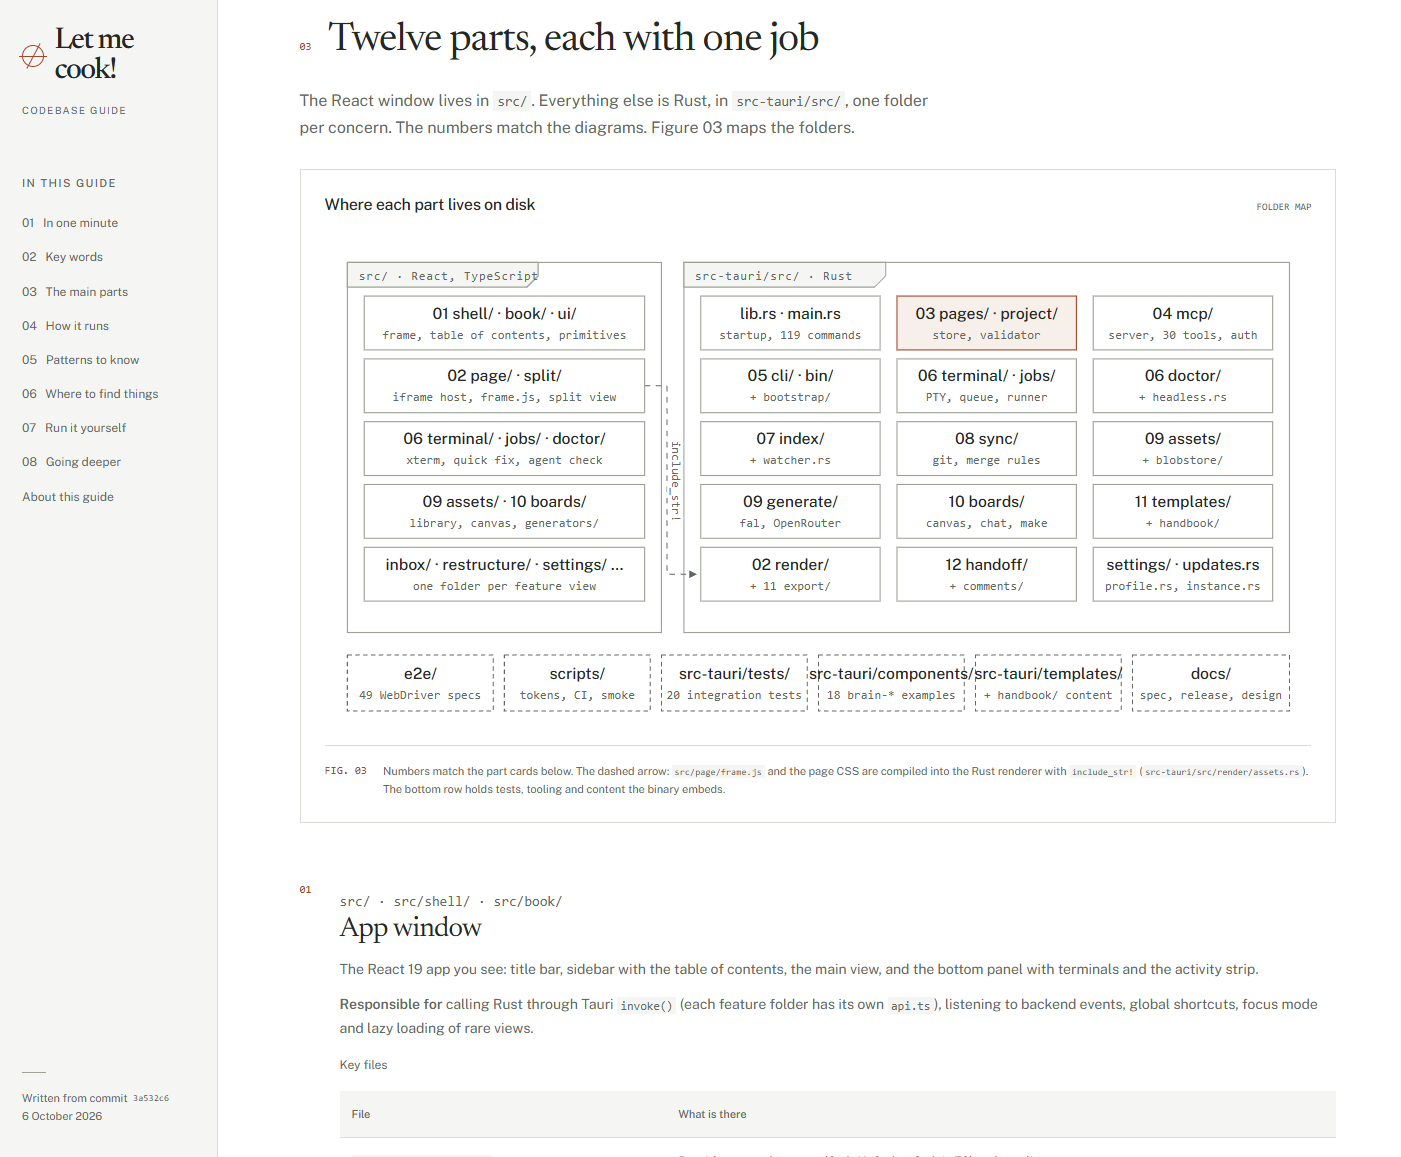
Task: Click the lib.rs main.rs box
Action: (790, 323)
